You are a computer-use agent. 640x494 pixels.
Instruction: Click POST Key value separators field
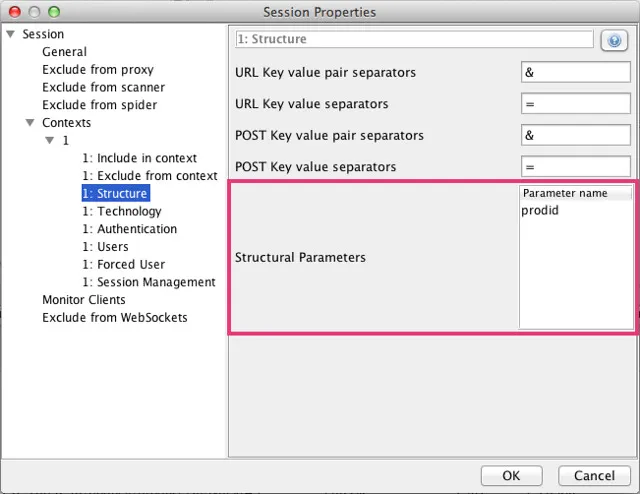pos(575,167)
